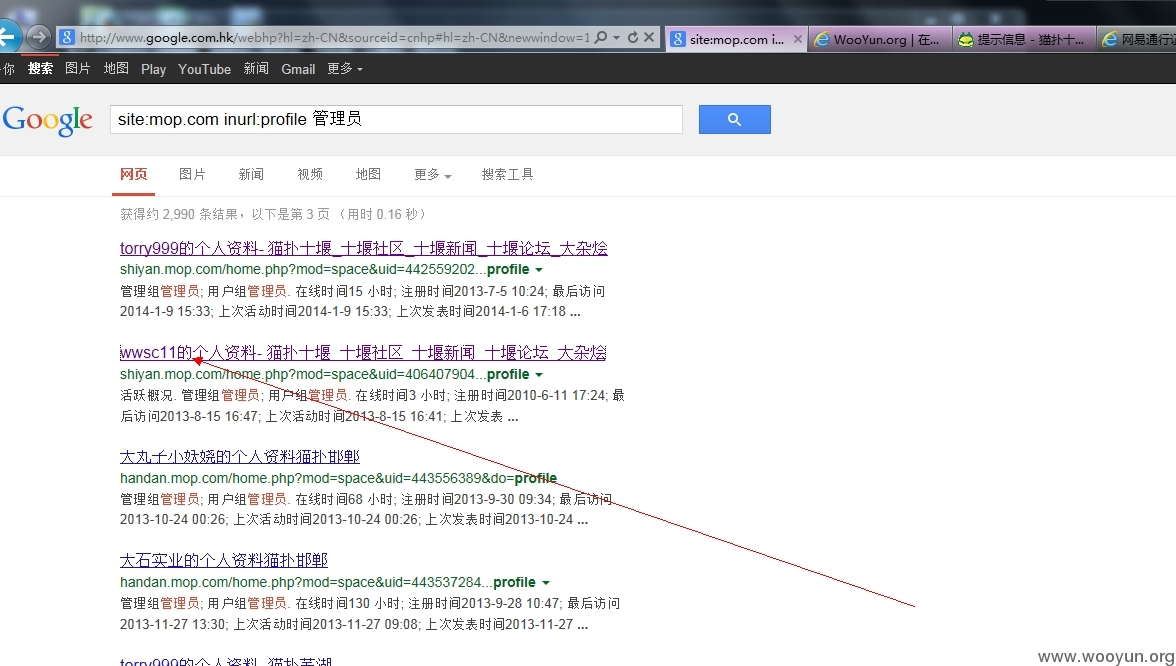
Task: Click snippet text 在线时间130 小时
Action: 347,604
